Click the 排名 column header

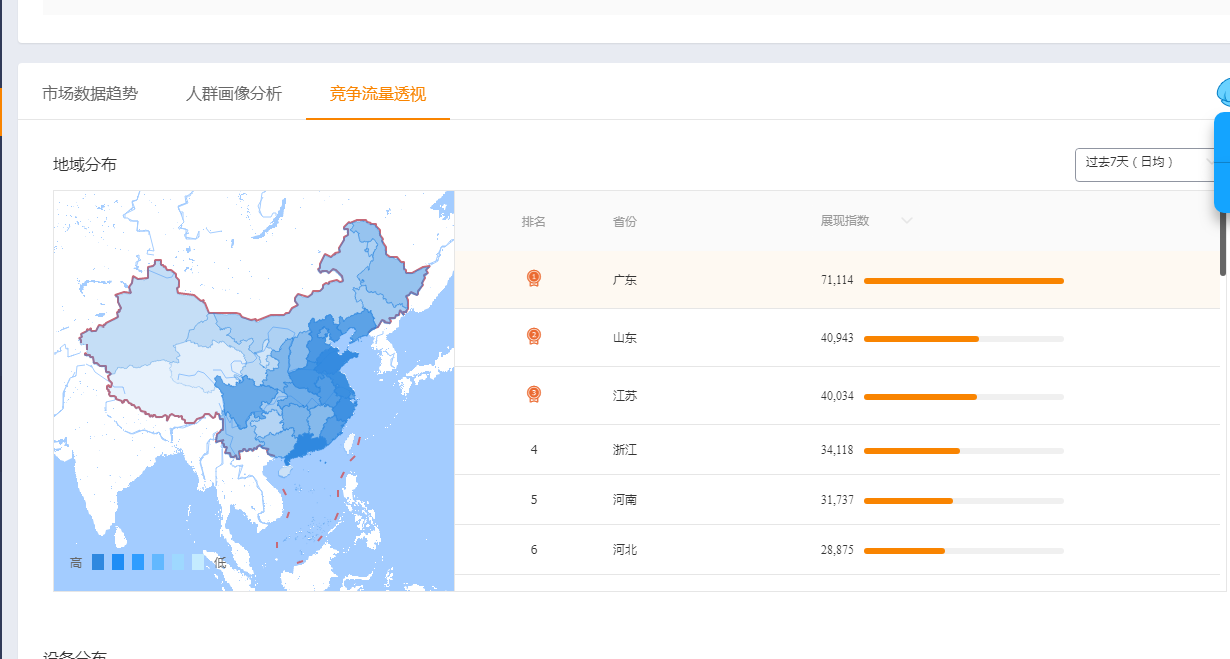click(534, 221)
